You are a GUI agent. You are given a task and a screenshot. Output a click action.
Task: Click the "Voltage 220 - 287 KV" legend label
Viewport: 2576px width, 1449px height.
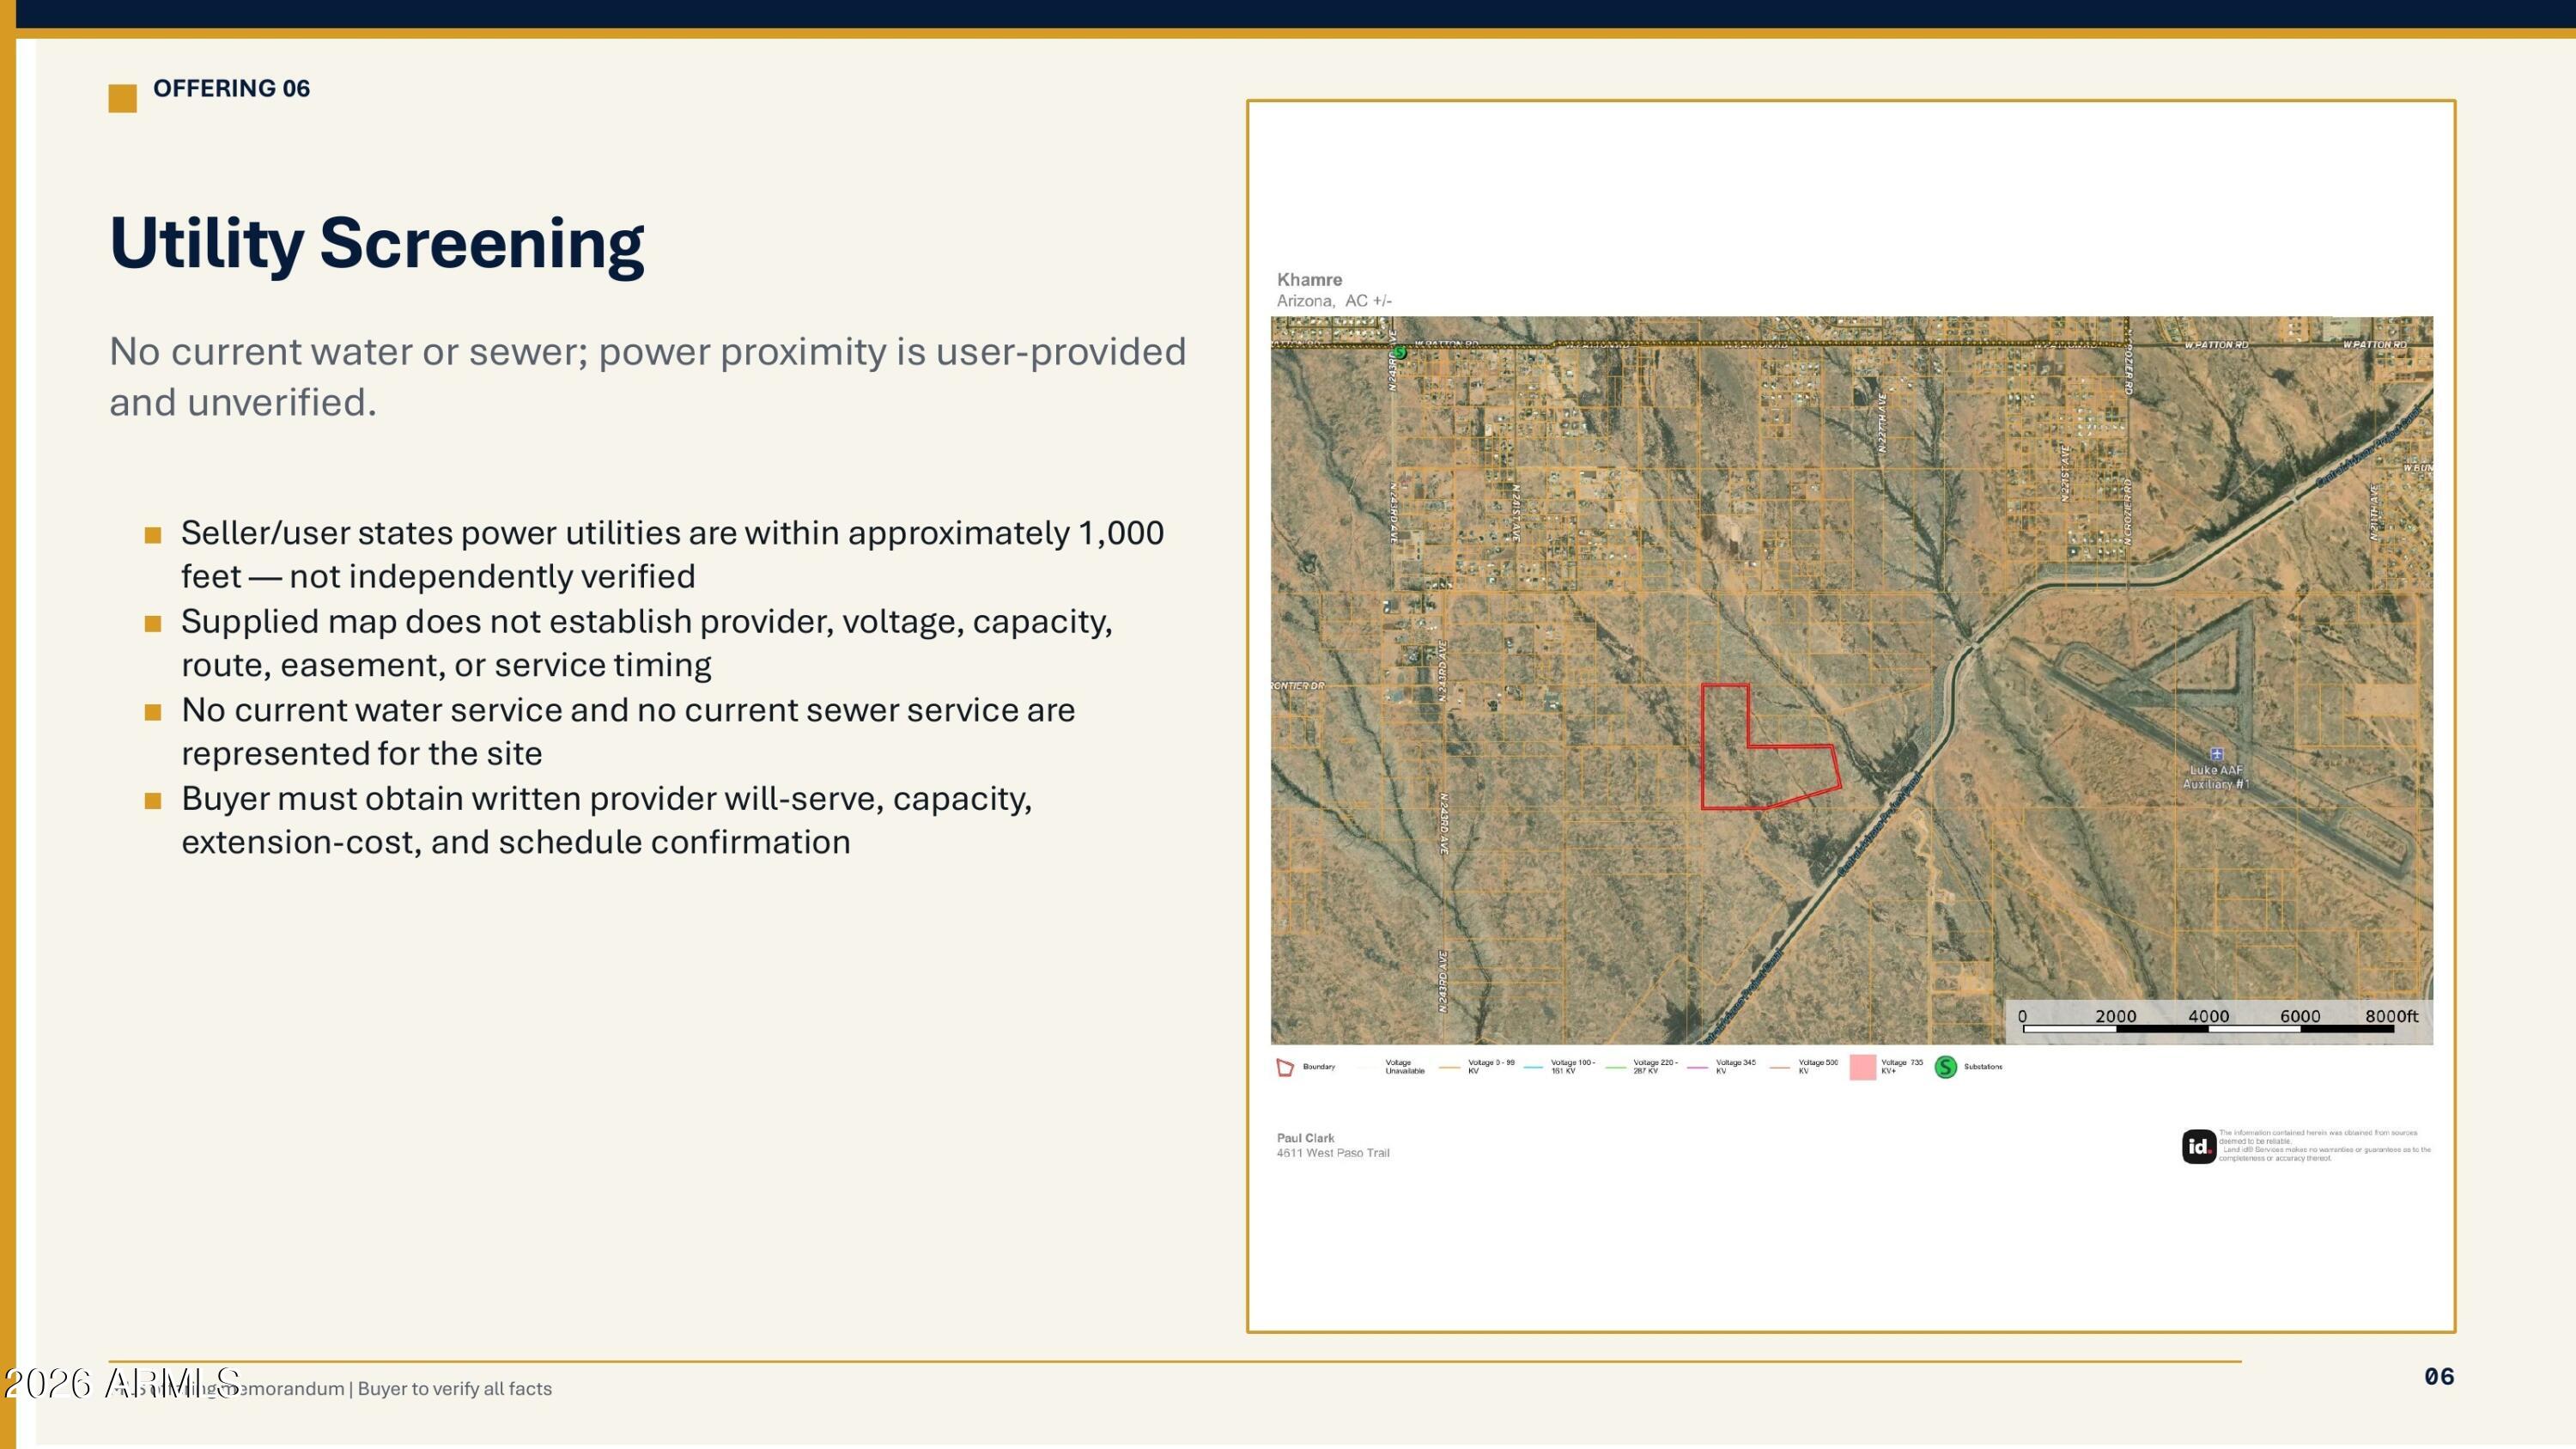pyautogui.click(x=1656, y=1067)
